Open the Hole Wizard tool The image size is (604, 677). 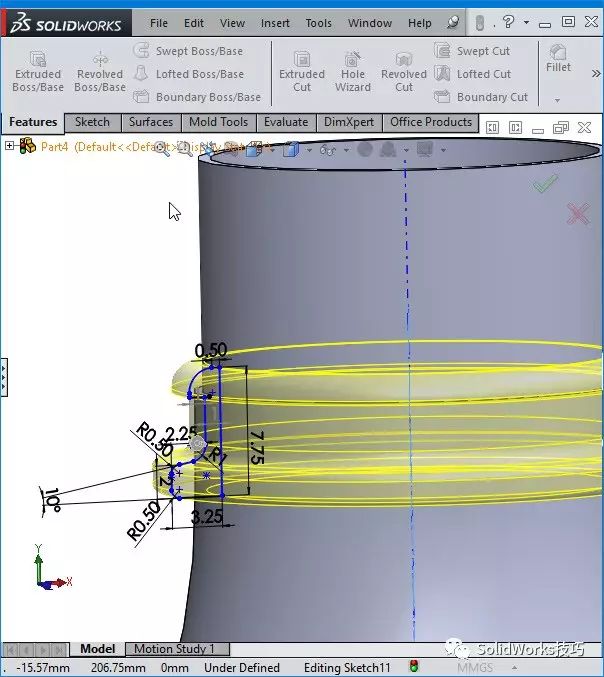tap(353, 72)
